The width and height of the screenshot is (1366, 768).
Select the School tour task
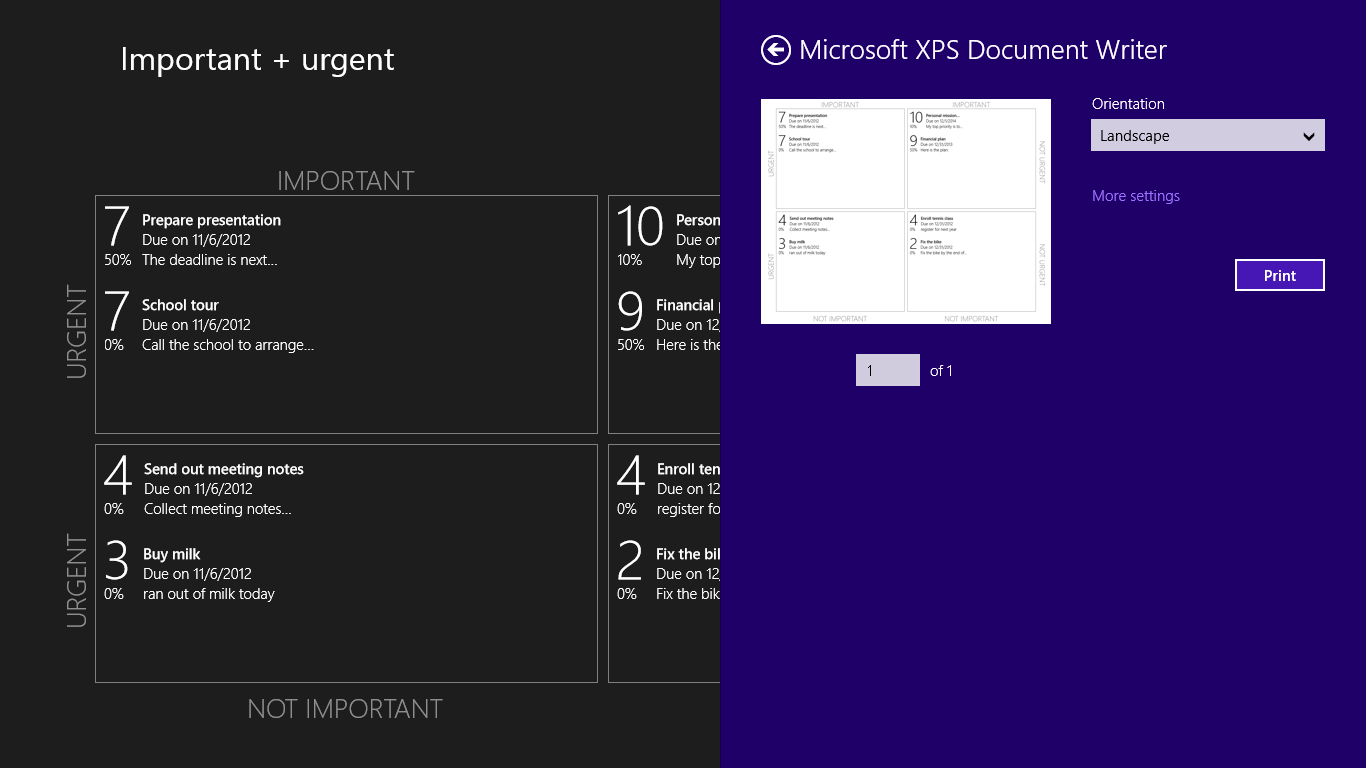click(x=180, y=305)
